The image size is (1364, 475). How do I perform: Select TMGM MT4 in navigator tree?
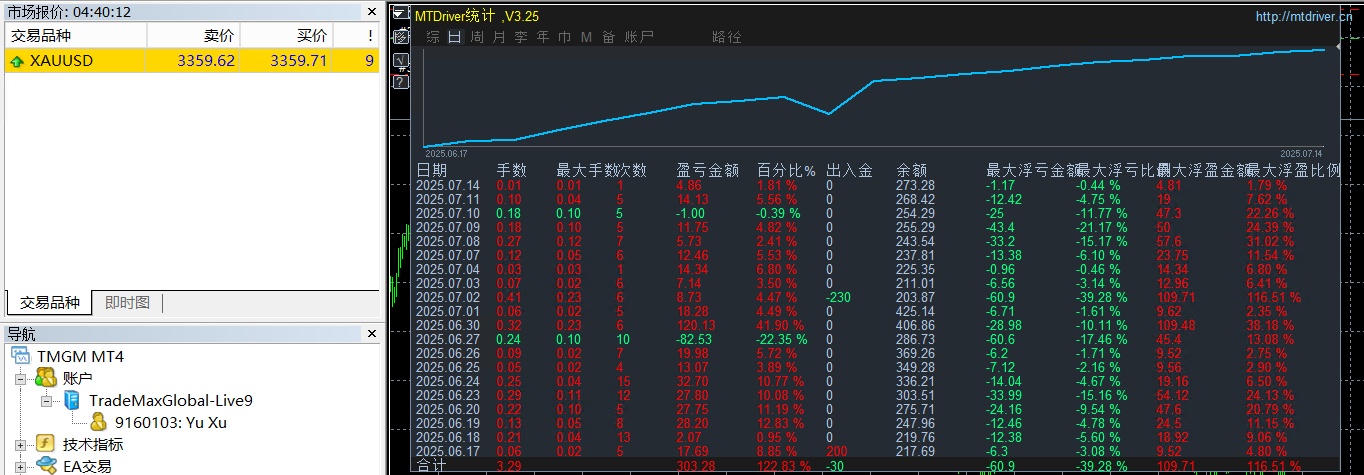coord(80,357)
